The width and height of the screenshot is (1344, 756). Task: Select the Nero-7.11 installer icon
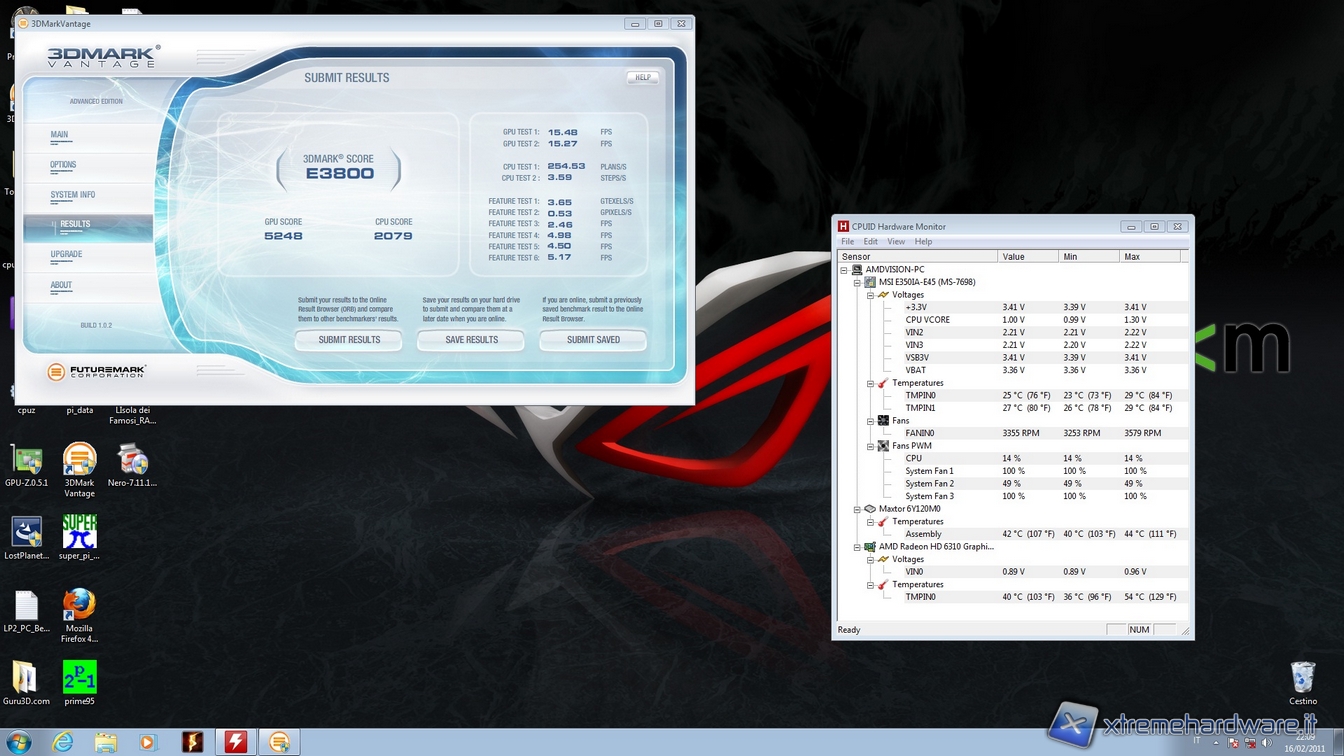click(x=132, y=460)
